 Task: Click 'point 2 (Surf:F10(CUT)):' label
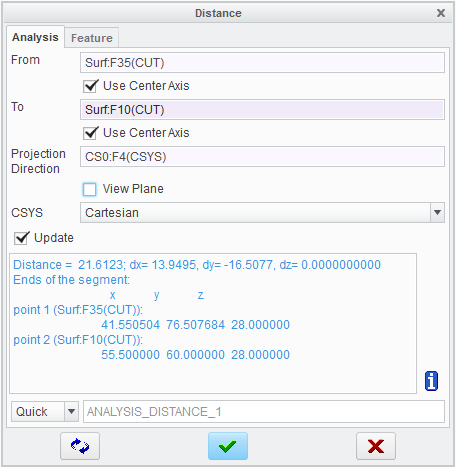(78, 340)
